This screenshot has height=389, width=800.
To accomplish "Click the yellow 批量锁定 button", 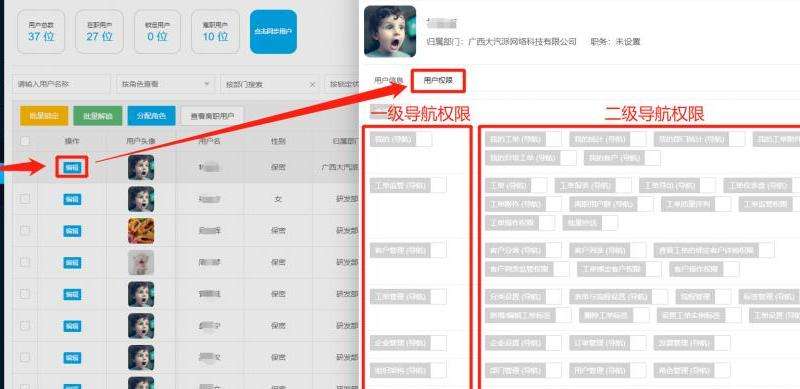I will point(44,116).
